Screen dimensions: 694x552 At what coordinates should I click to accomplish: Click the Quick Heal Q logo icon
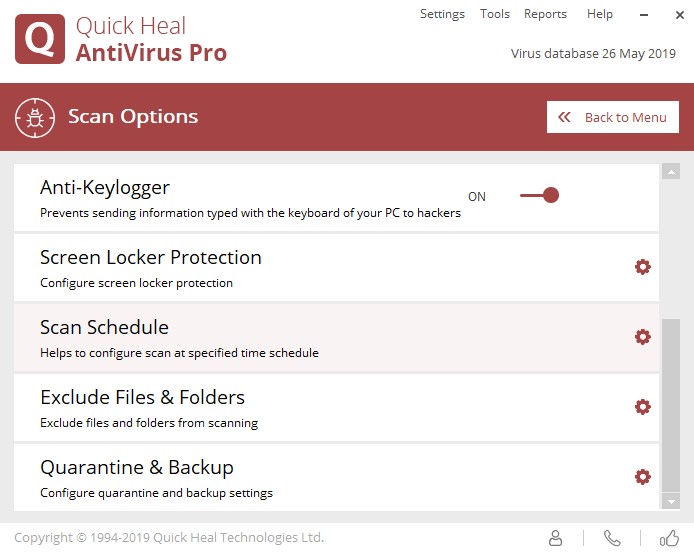click(40, 39)
